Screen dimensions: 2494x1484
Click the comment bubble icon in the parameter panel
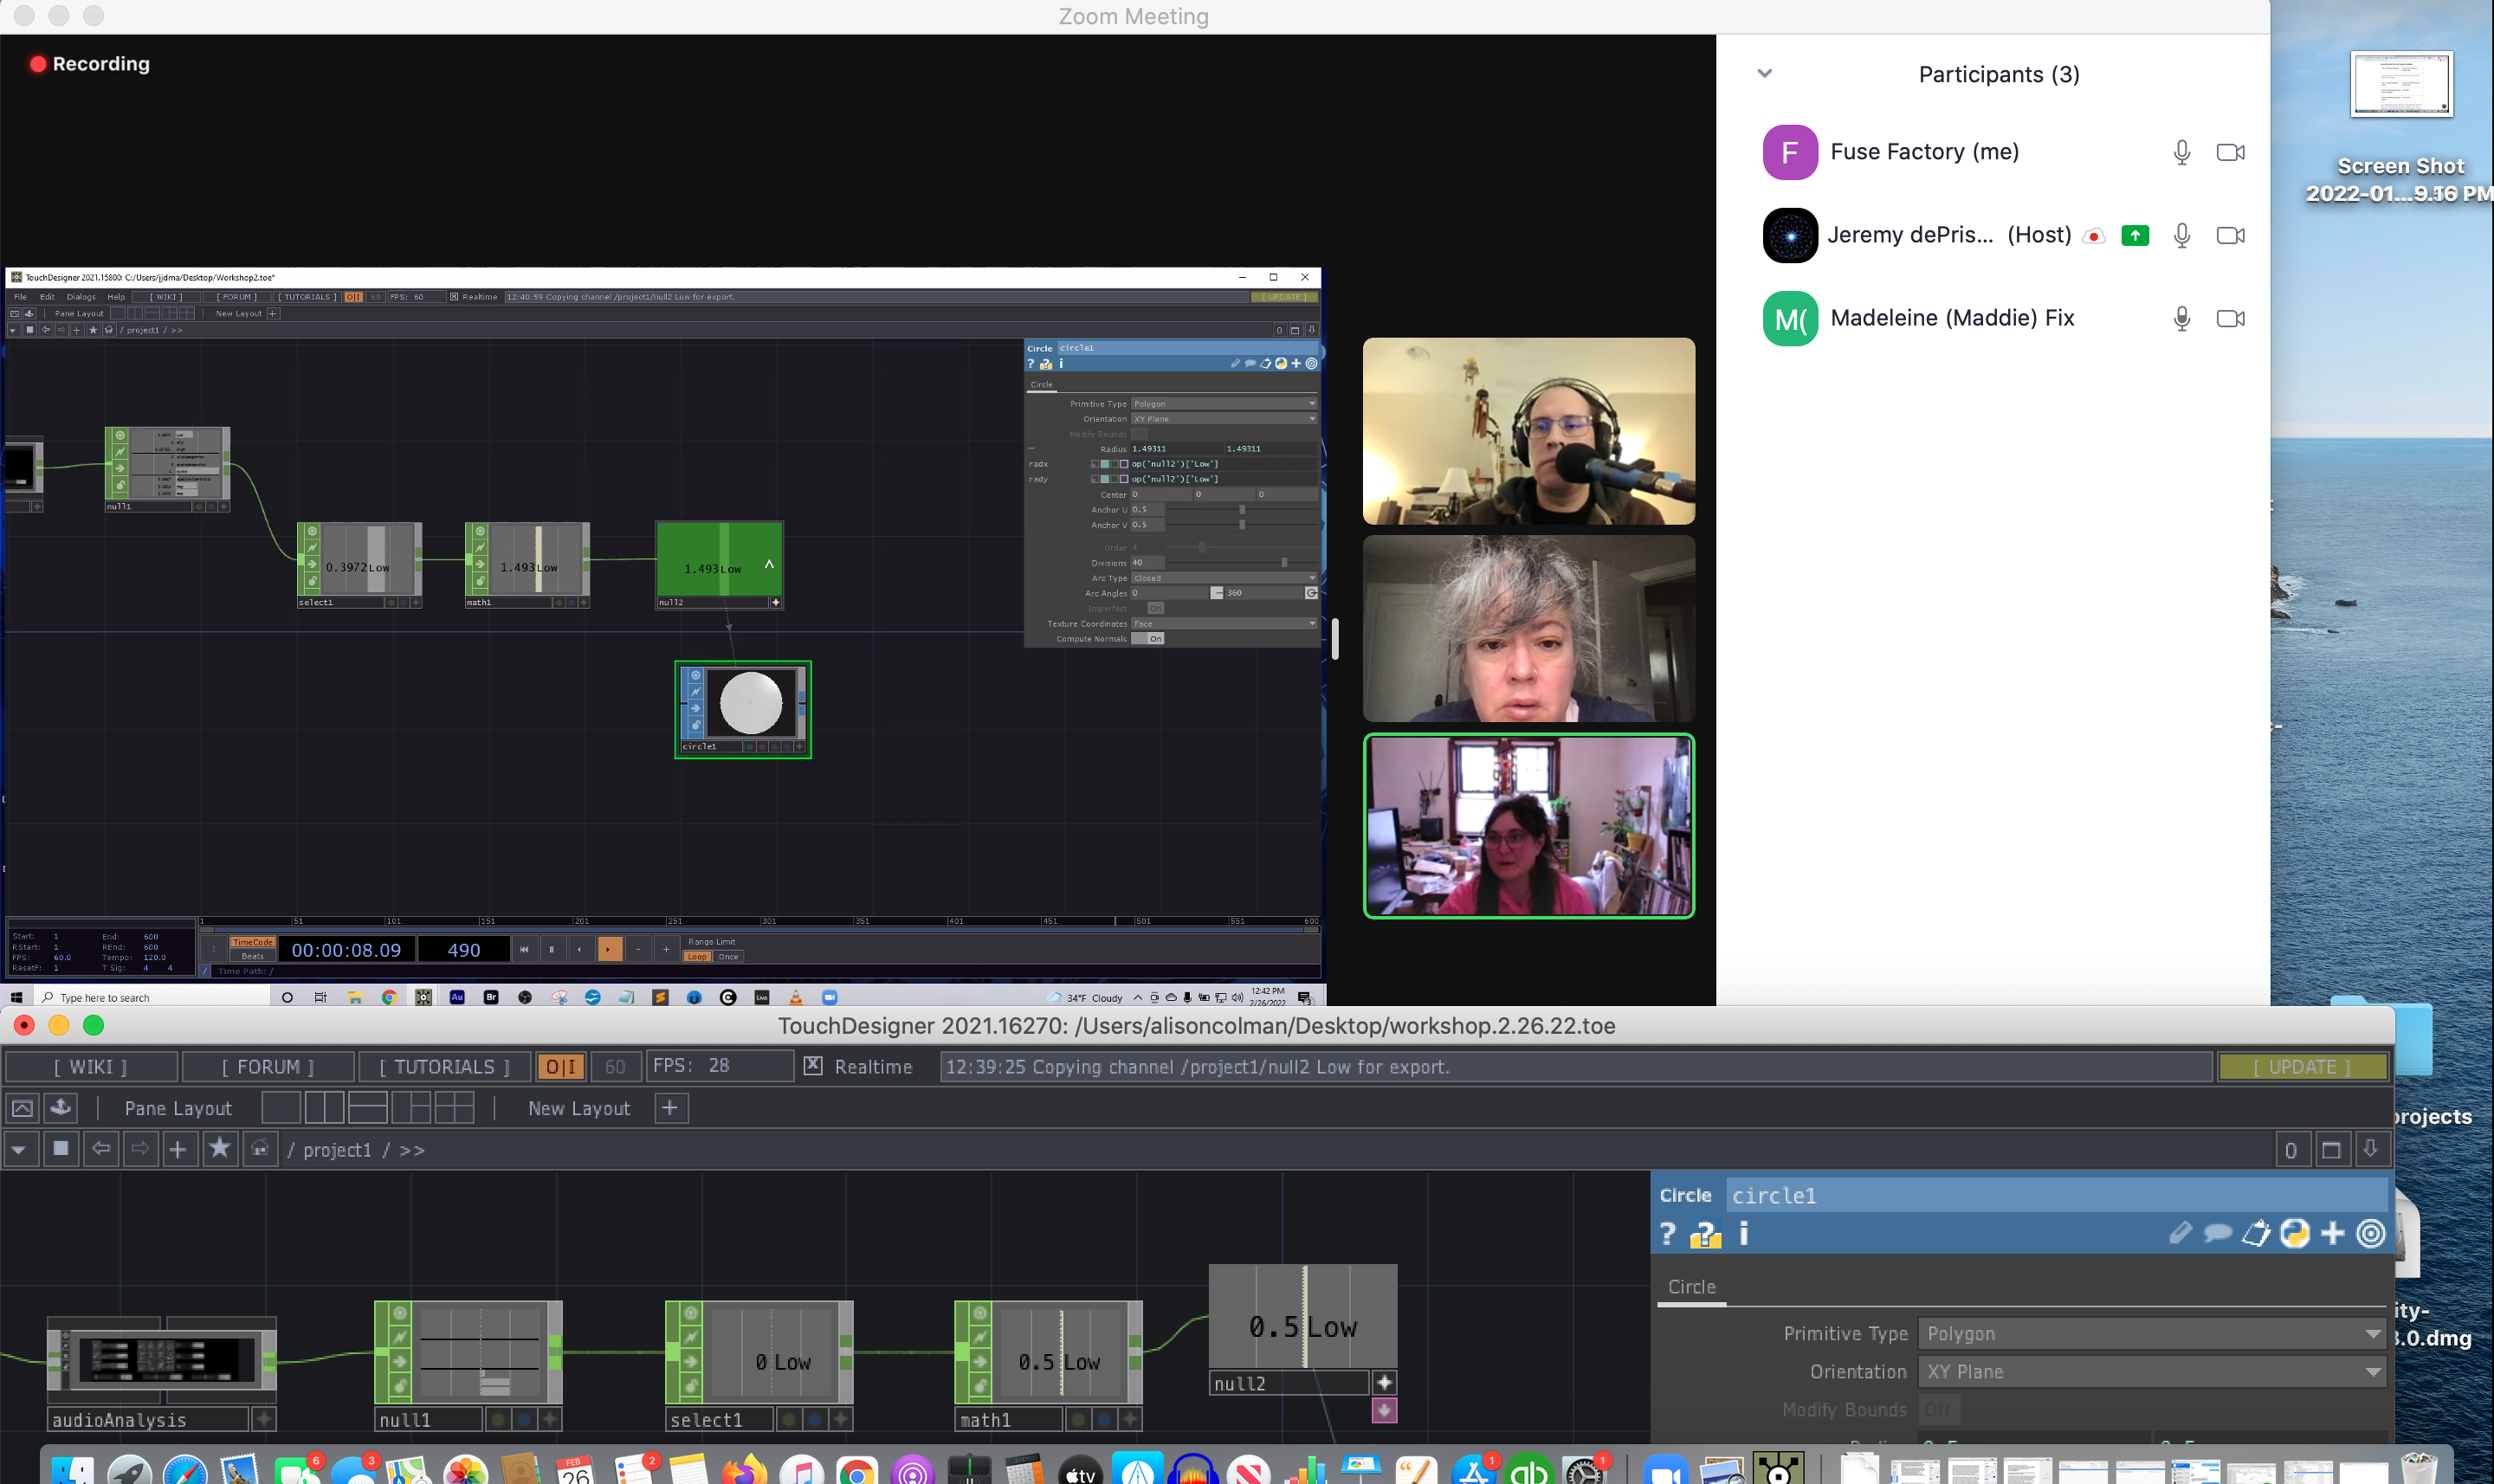2217,1233
